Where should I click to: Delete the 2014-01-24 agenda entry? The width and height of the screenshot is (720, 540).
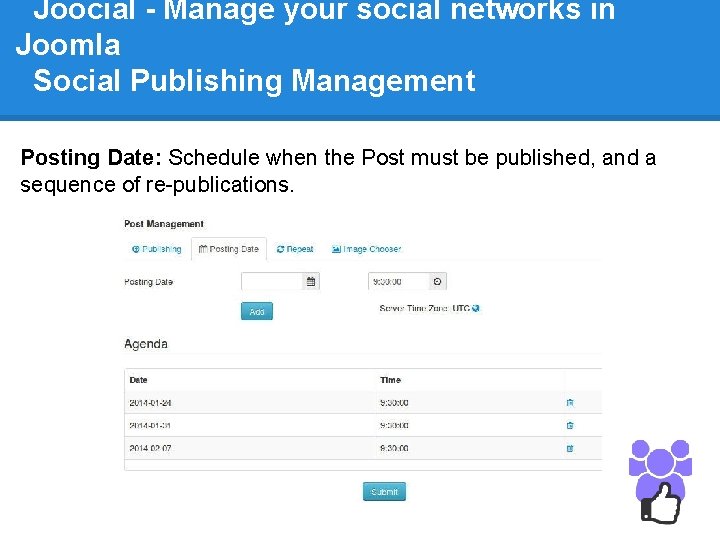click(x=570, y=403)
